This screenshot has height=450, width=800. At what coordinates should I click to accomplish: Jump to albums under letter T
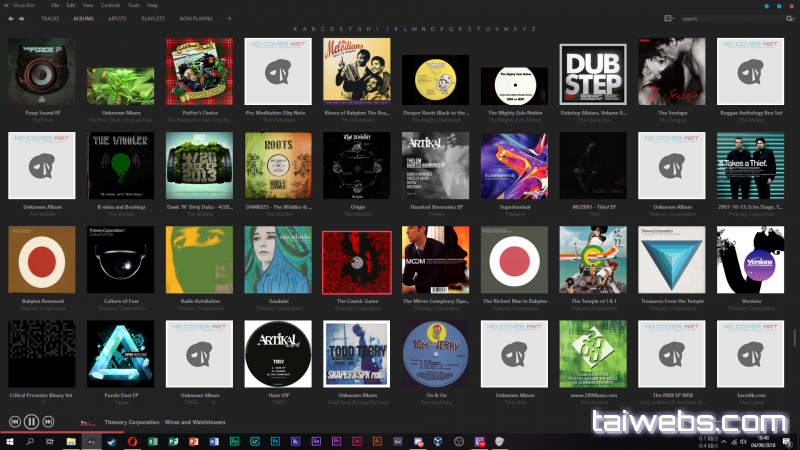pos(478,29)
